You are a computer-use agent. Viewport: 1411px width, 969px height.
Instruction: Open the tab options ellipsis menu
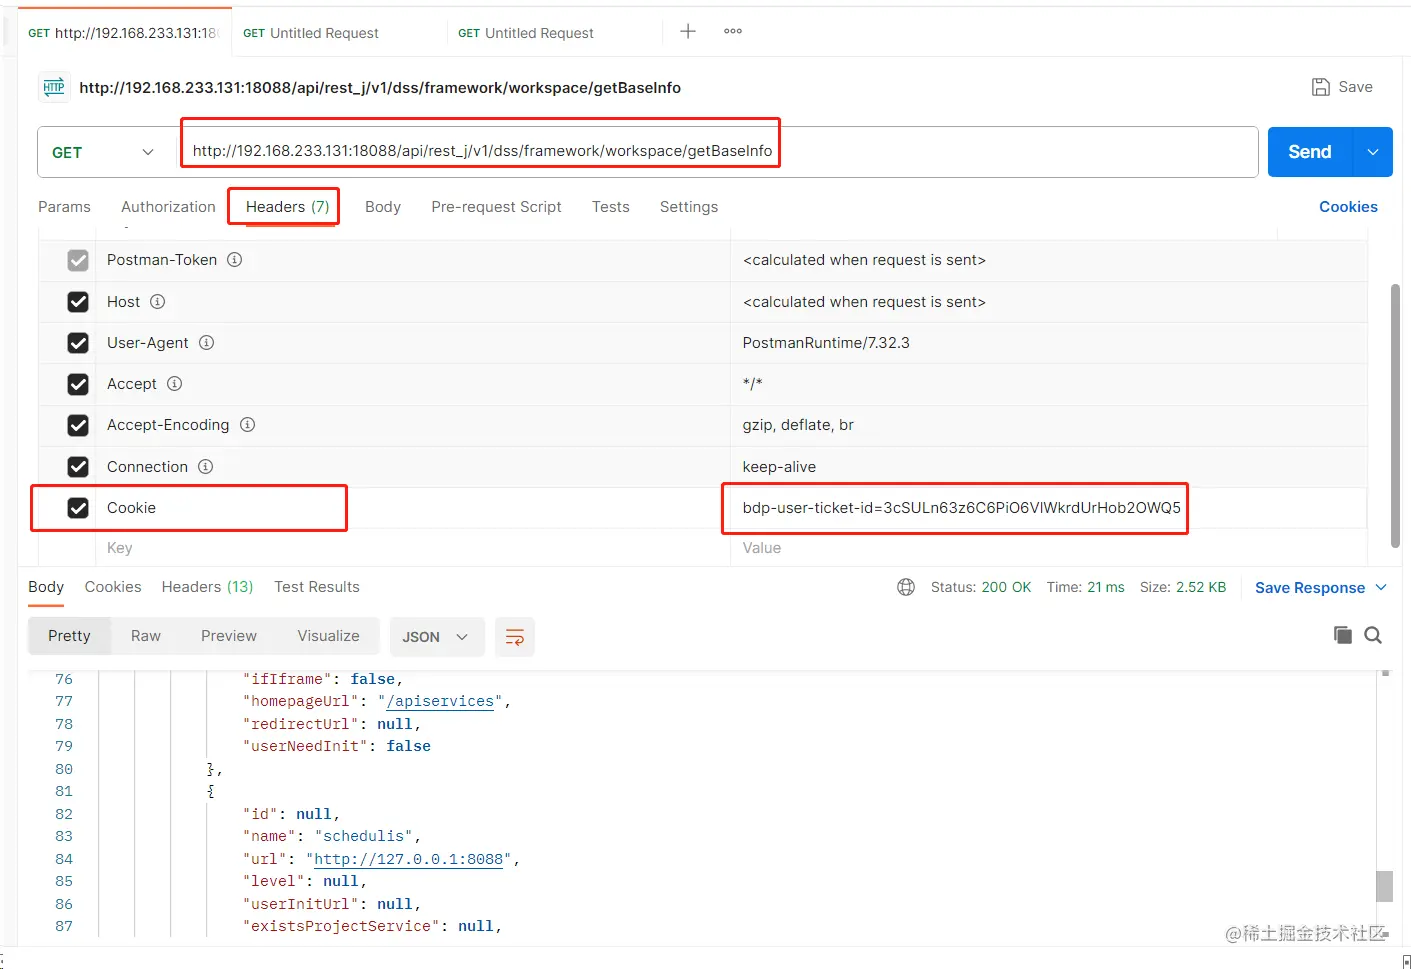point(733,31)
